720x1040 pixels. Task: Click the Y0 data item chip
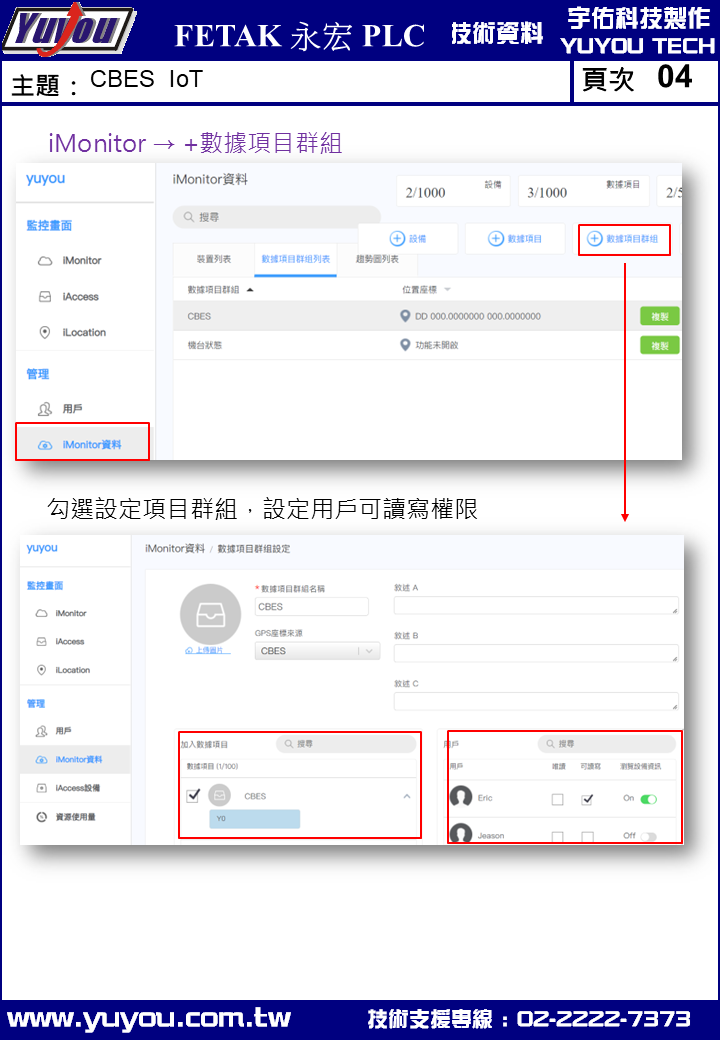click(x=255, y=818)
